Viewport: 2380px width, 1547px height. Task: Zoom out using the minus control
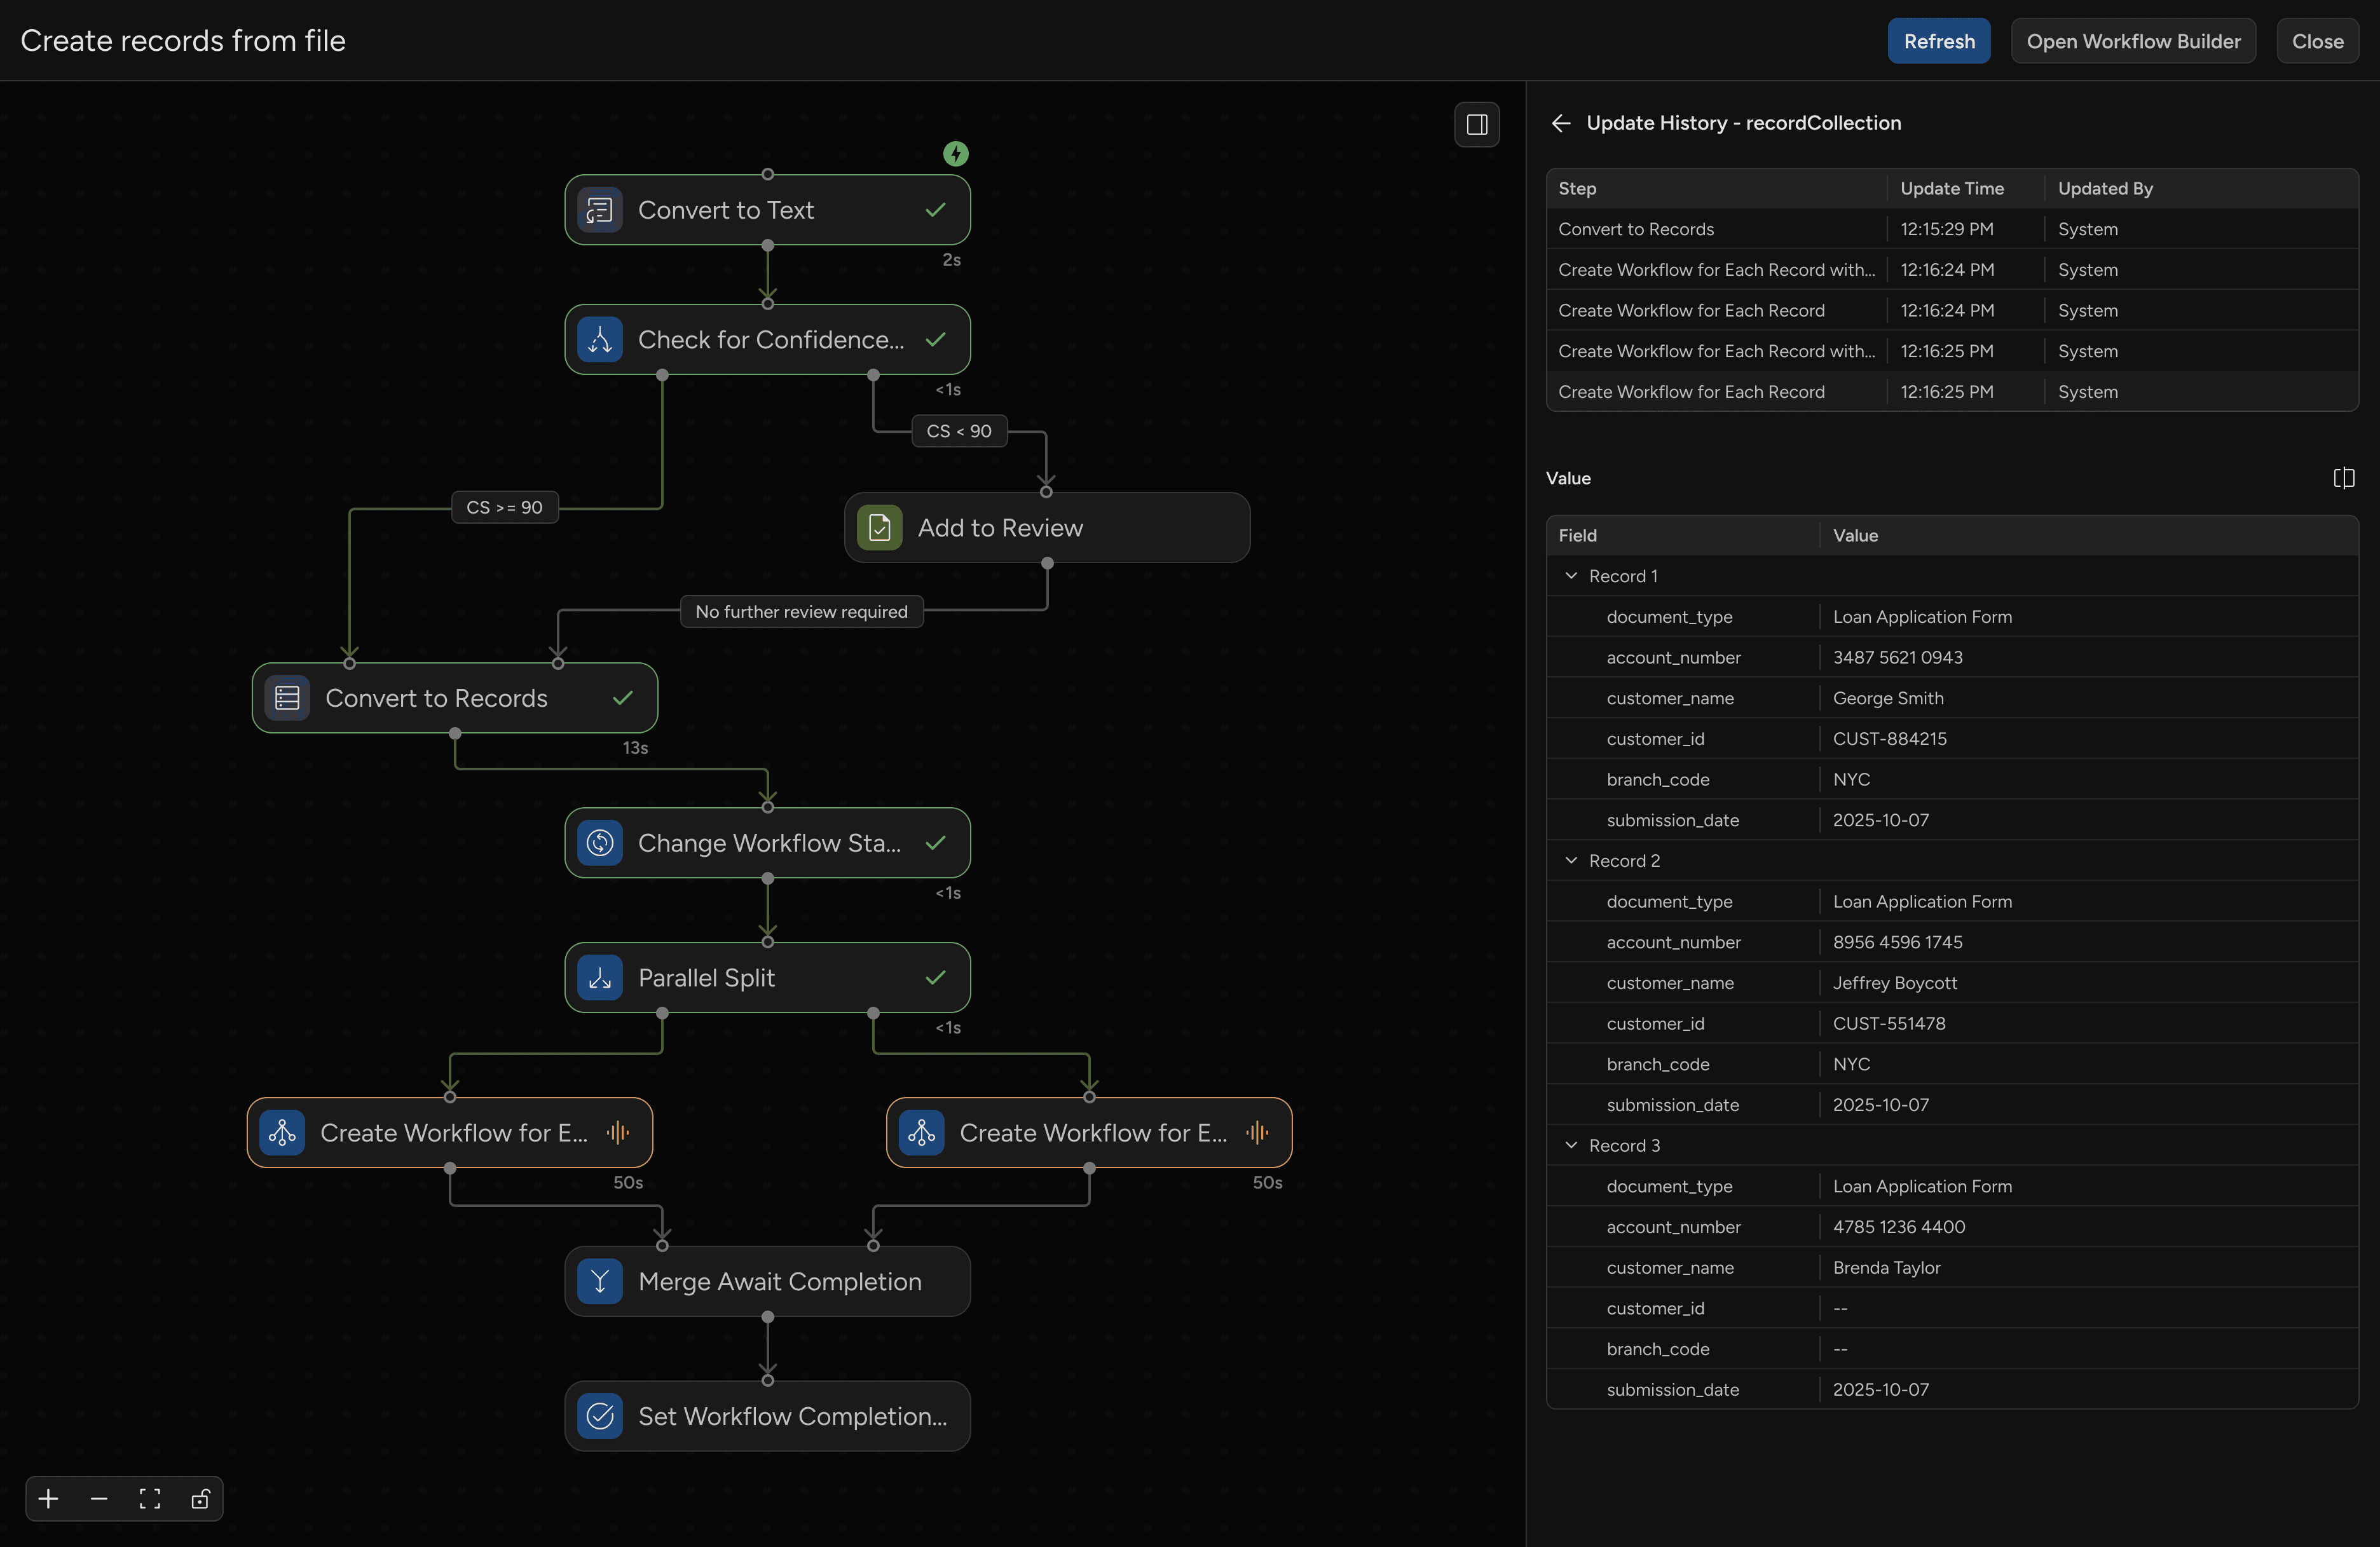click(x=98, y=1498)
